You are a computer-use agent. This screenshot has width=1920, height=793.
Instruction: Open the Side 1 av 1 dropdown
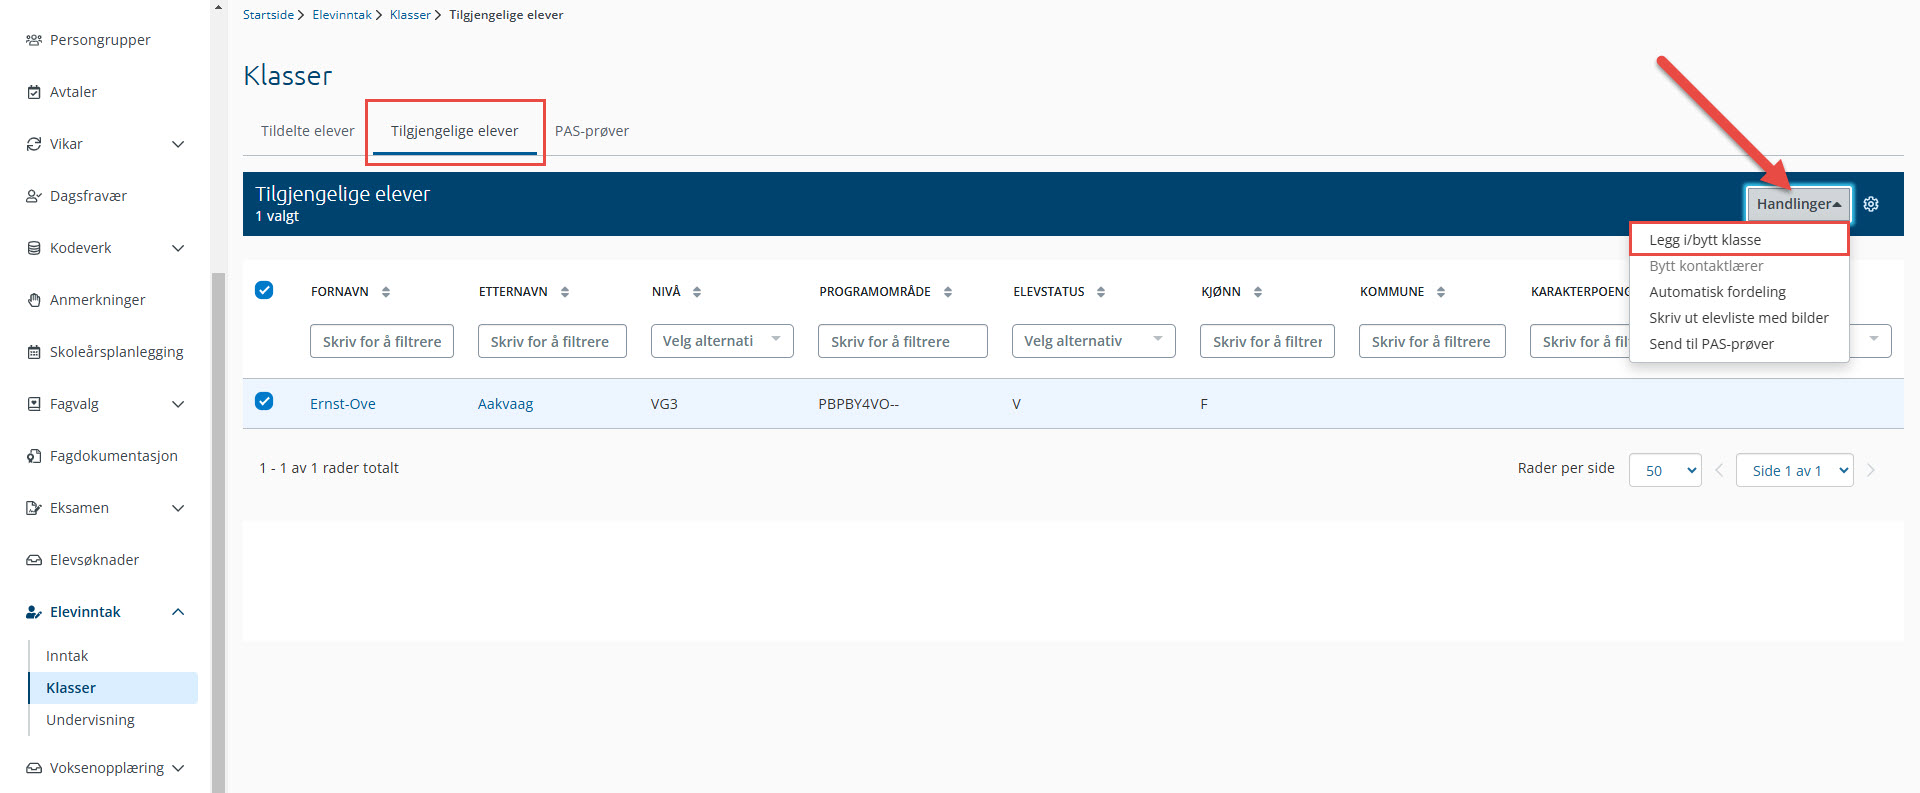click(x=1795, y=470)
